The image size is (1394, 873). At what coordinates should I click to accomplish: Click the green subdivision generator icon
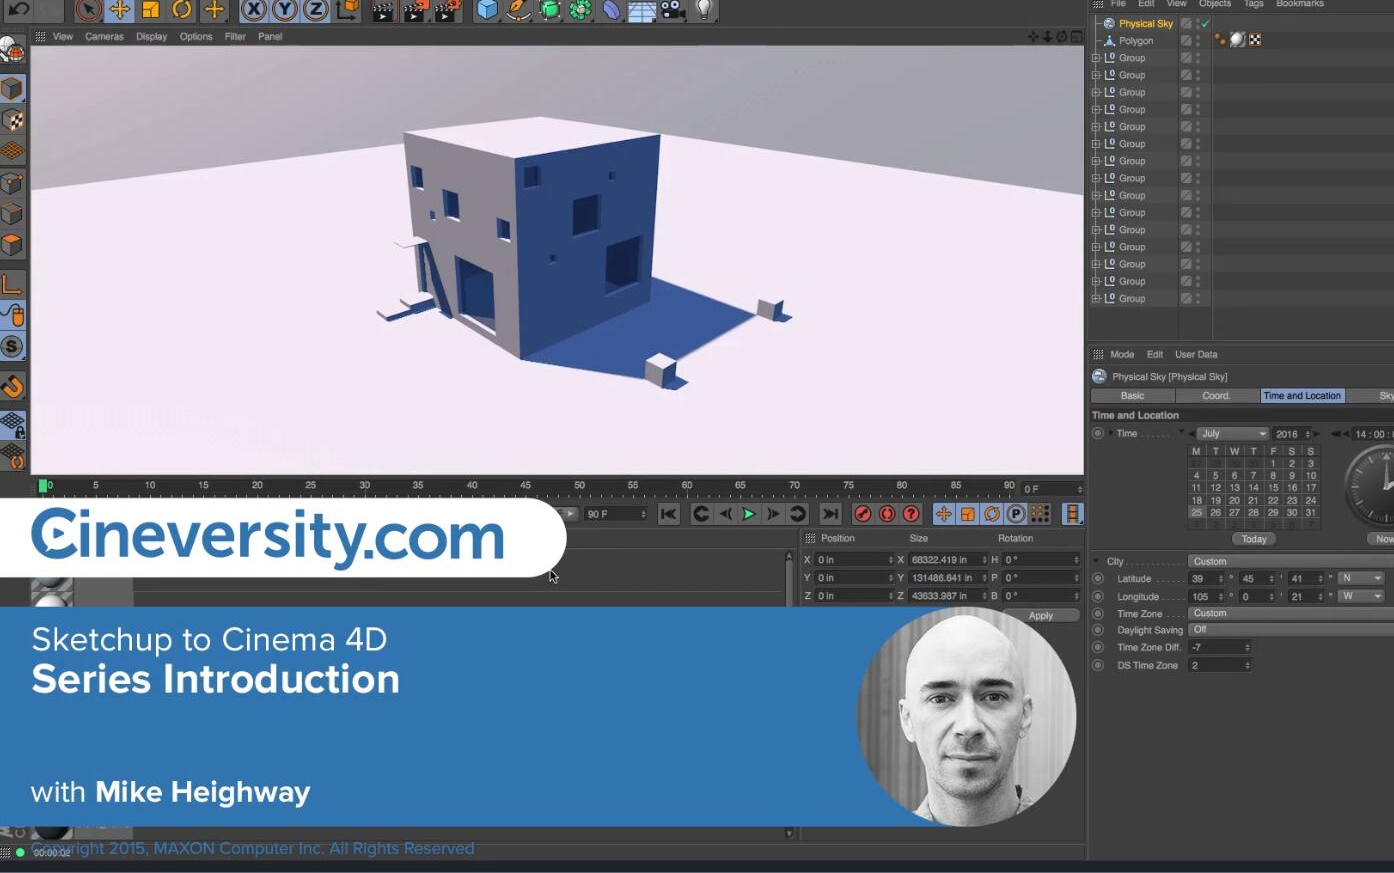549,10
